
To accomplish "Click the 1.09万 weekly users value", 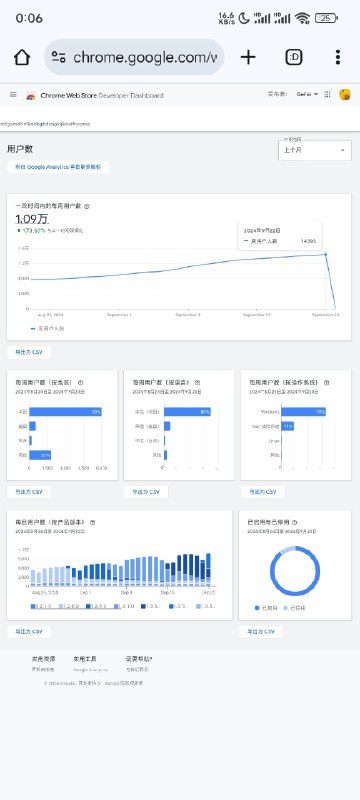I will pyautogui.click(x=32, y=219).
